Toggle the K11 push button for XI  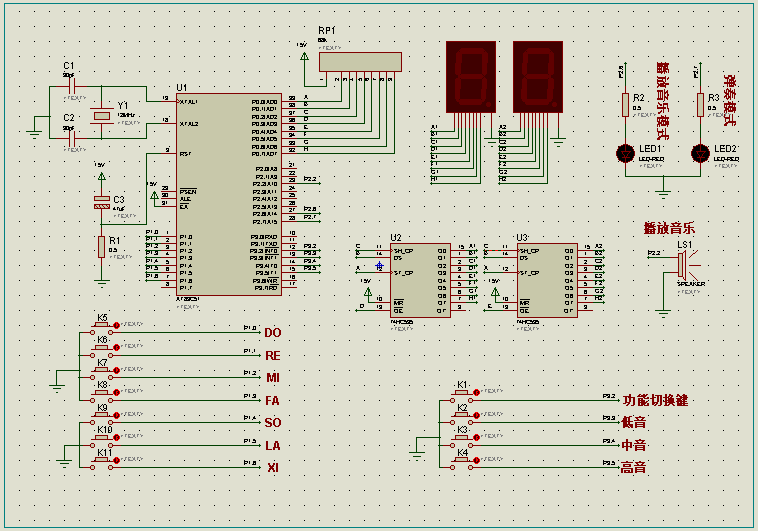coord(102,464)
